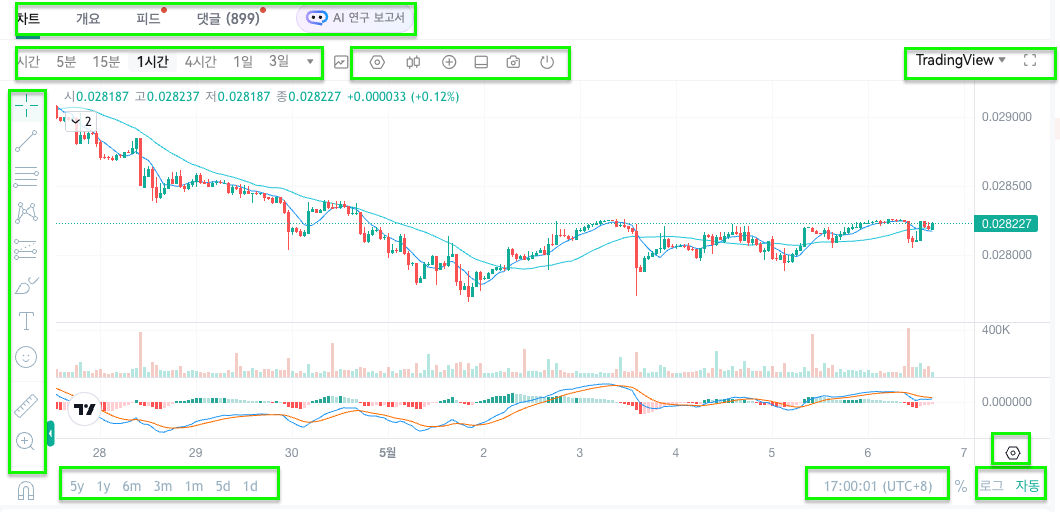The height and width of the screenshot is (512, 1060).
Task: Open candlestick chart type icon
Action: tap(413, 62)
